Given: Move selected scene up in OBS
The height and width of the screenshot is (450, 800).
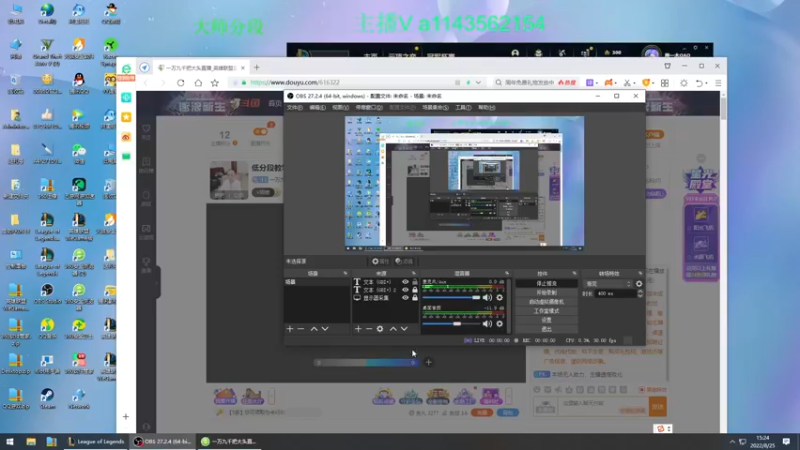Looking at the screenshot, I should coord(314,329).
